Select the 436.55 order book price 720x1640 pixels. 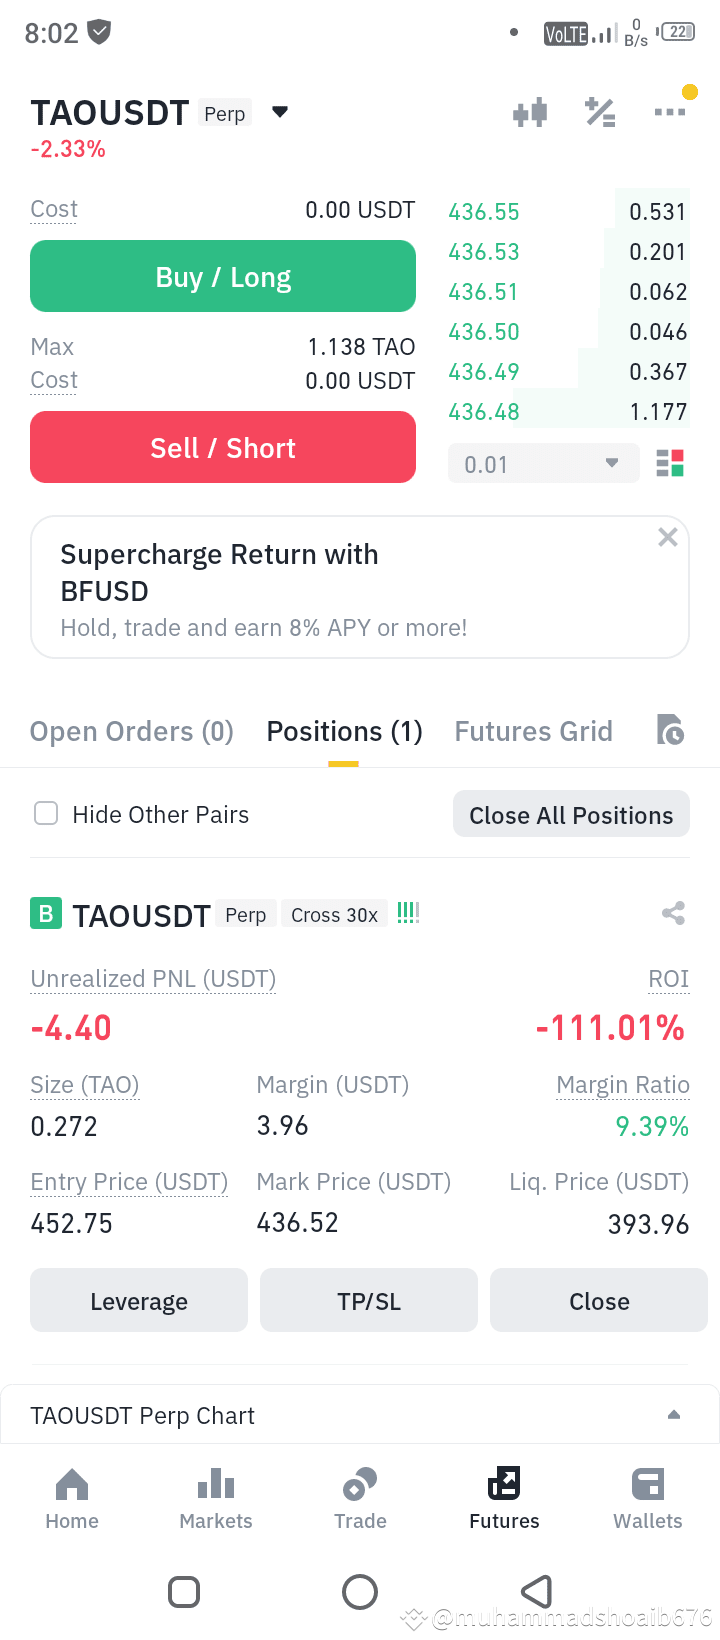coord(484,212)
